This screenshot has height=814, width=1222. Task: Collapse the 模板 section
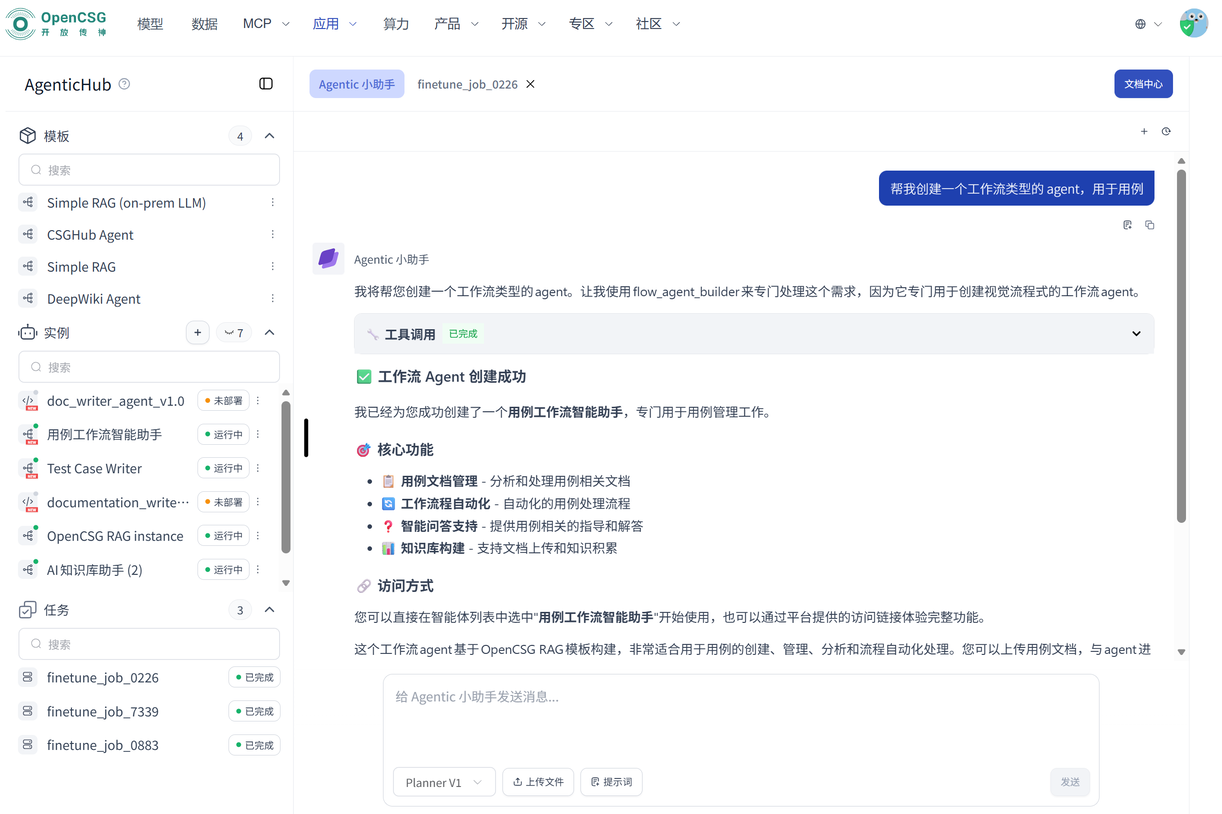coord(270,136)
